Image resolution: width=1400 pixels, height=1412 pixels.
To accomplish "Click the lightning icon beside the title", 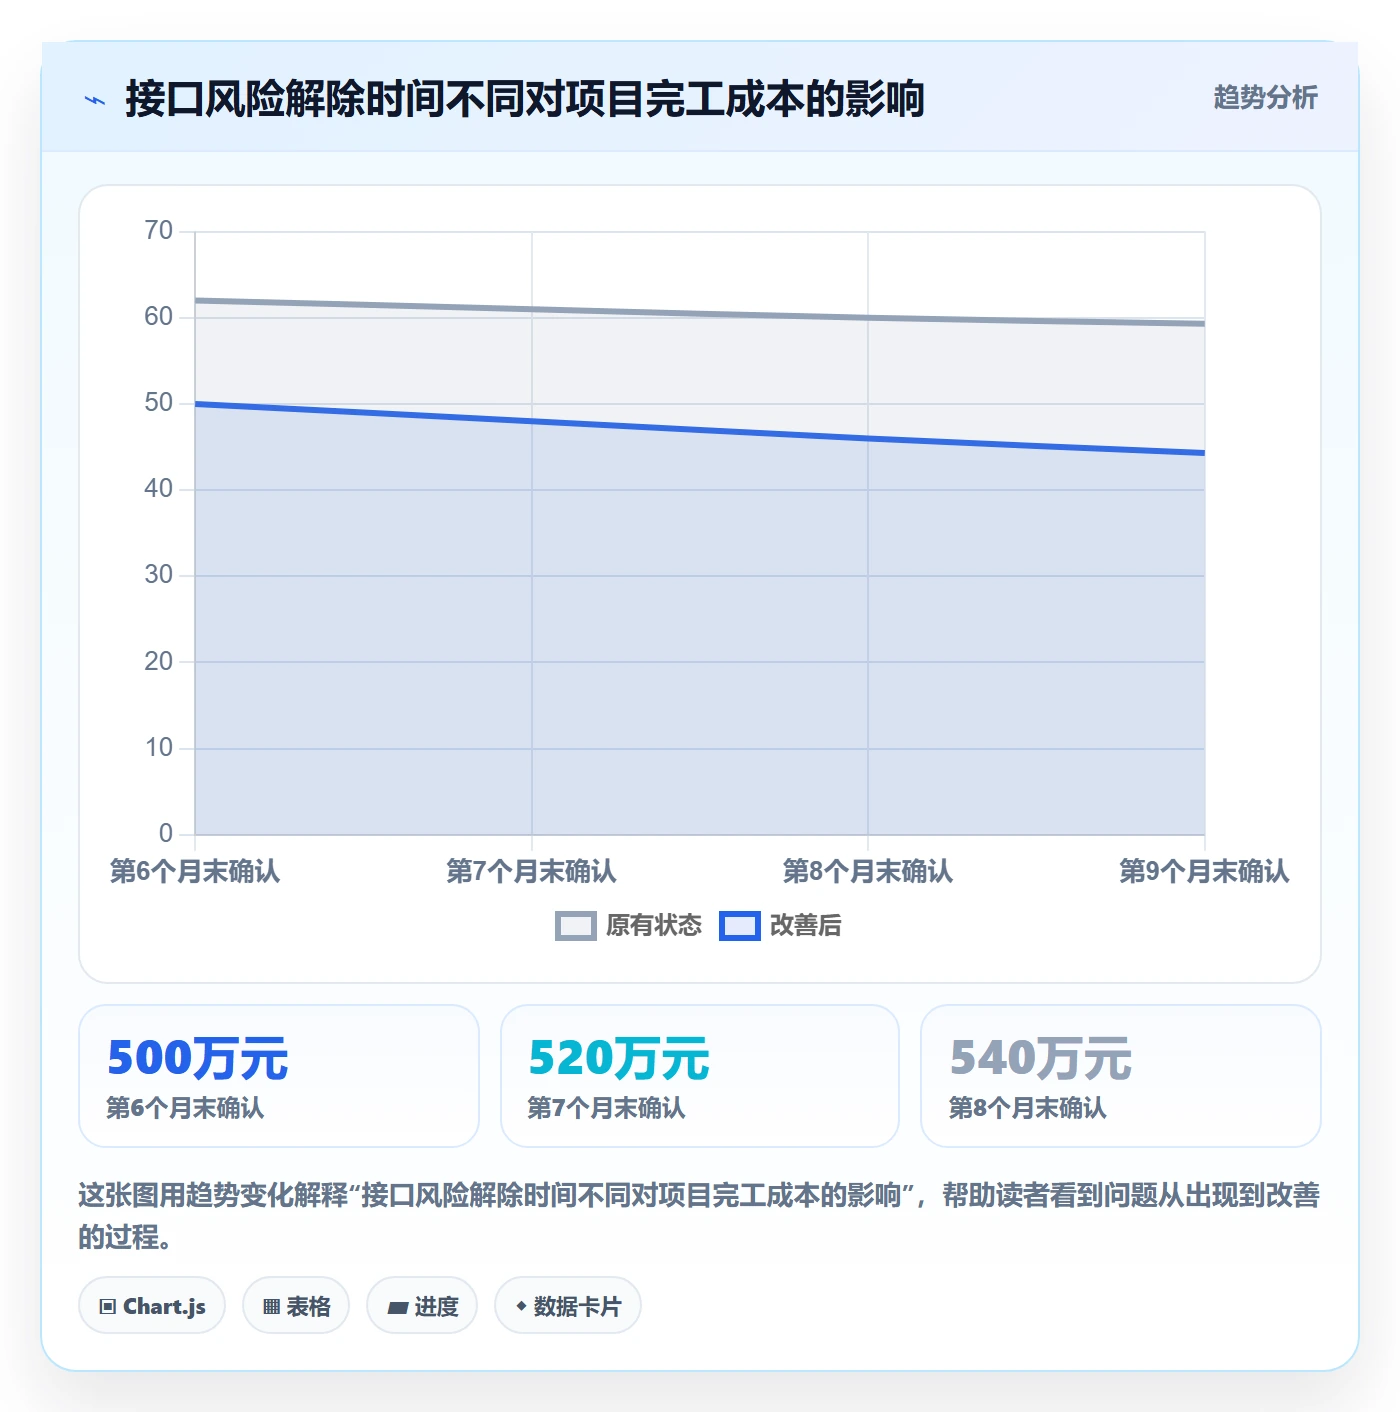I will click(95, 100).
